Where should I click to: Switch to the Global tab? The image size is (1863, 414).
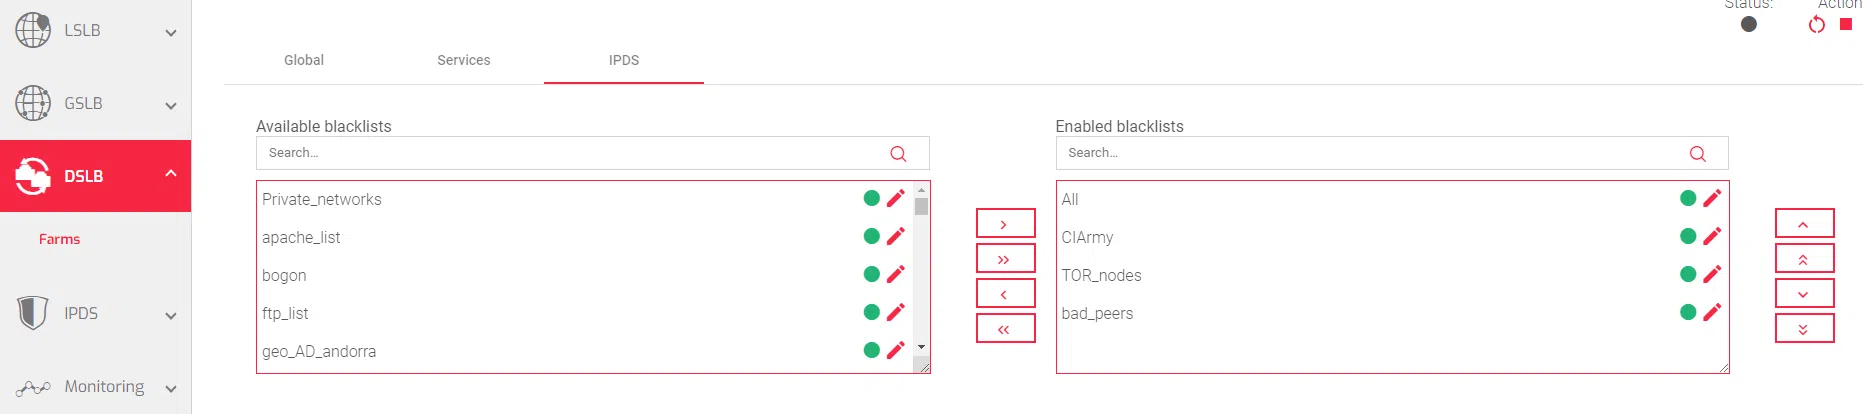pyautogui.click(x=304, y=60)
